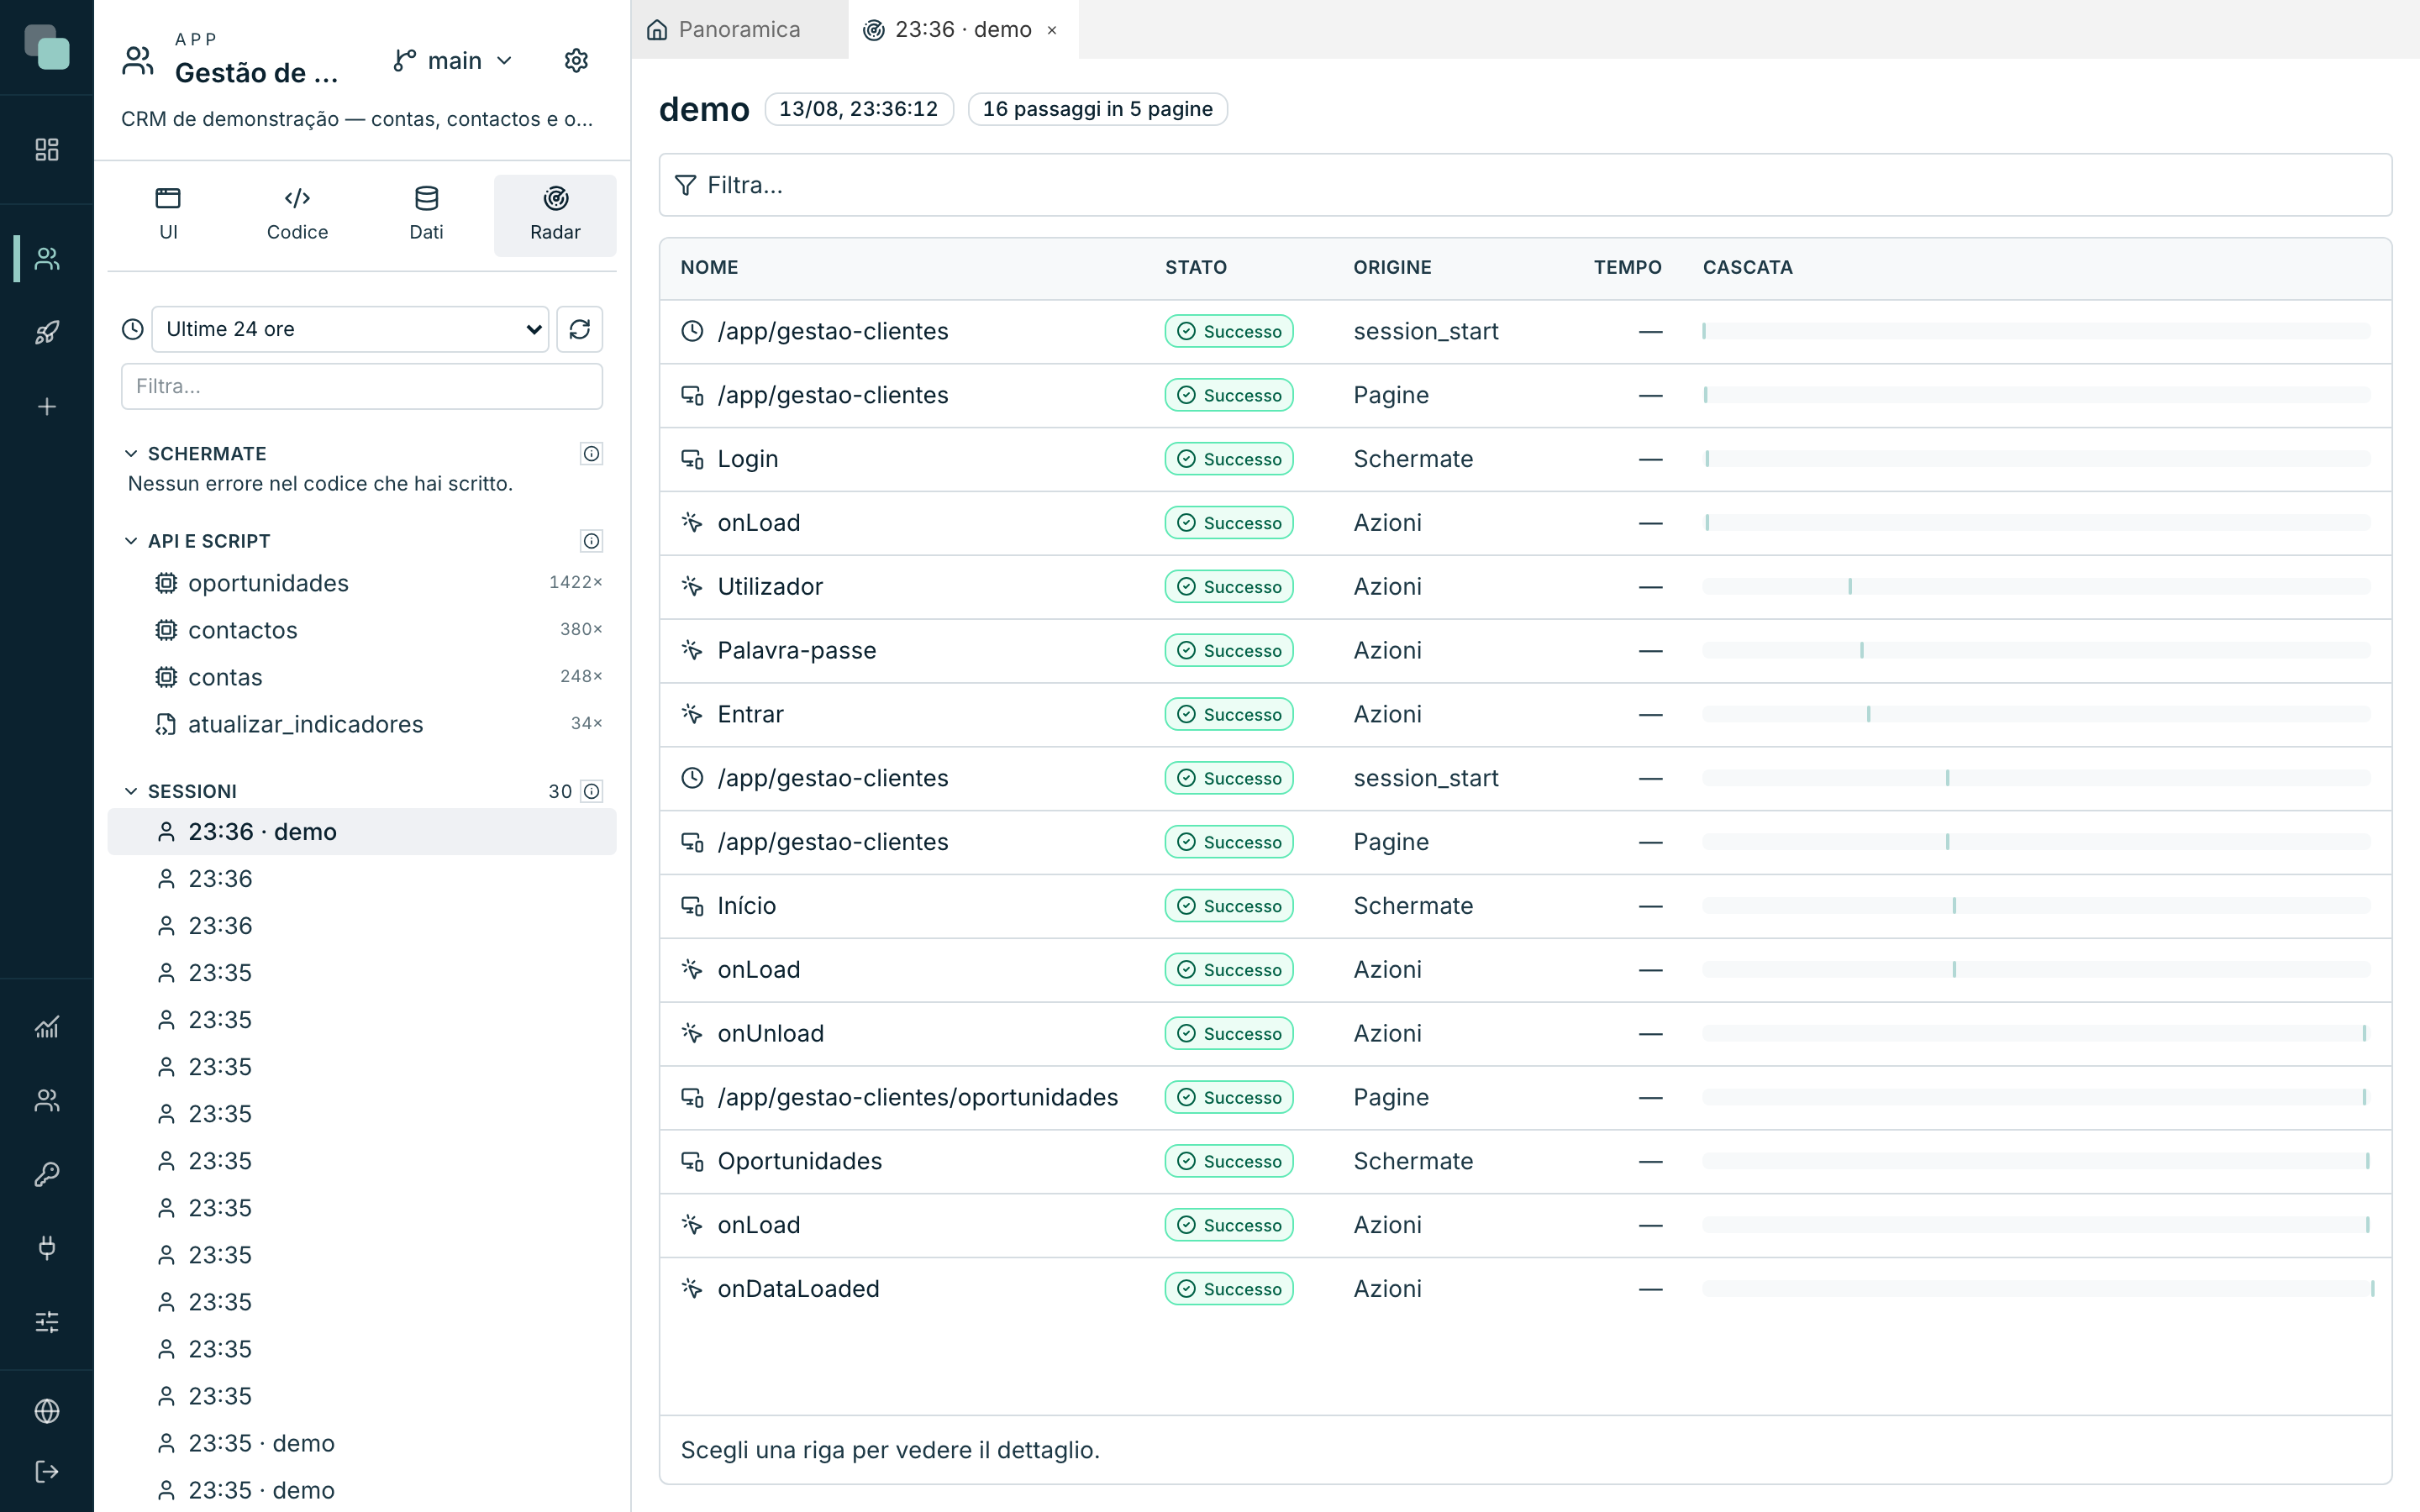Sort by the Cascata column header
The image size is (2420, 1512).
coord(1747,267)
